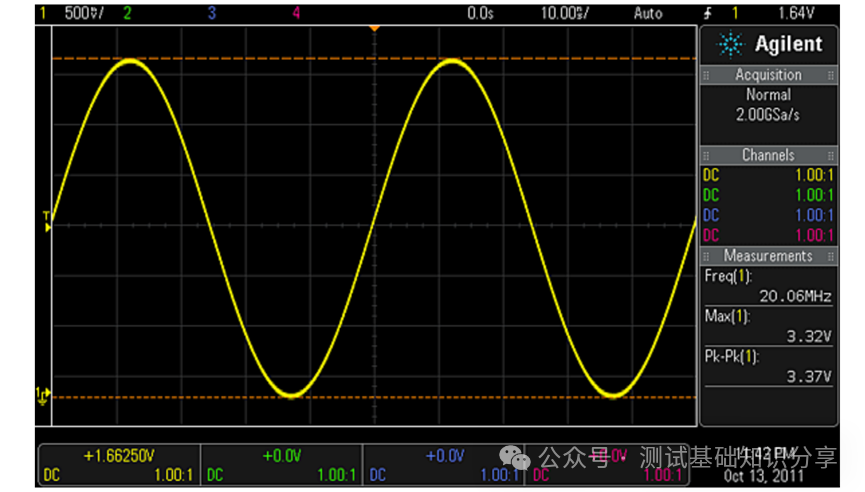
Task: Click the Normal acquisition mode text
Action: [x=768, y=95]
